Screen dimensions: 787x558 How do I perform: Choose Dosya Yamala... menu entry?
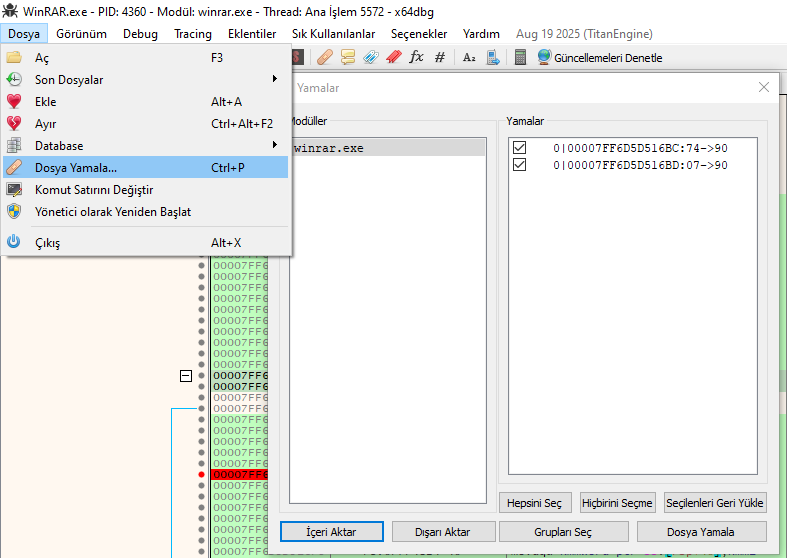(x=146, y=167)
